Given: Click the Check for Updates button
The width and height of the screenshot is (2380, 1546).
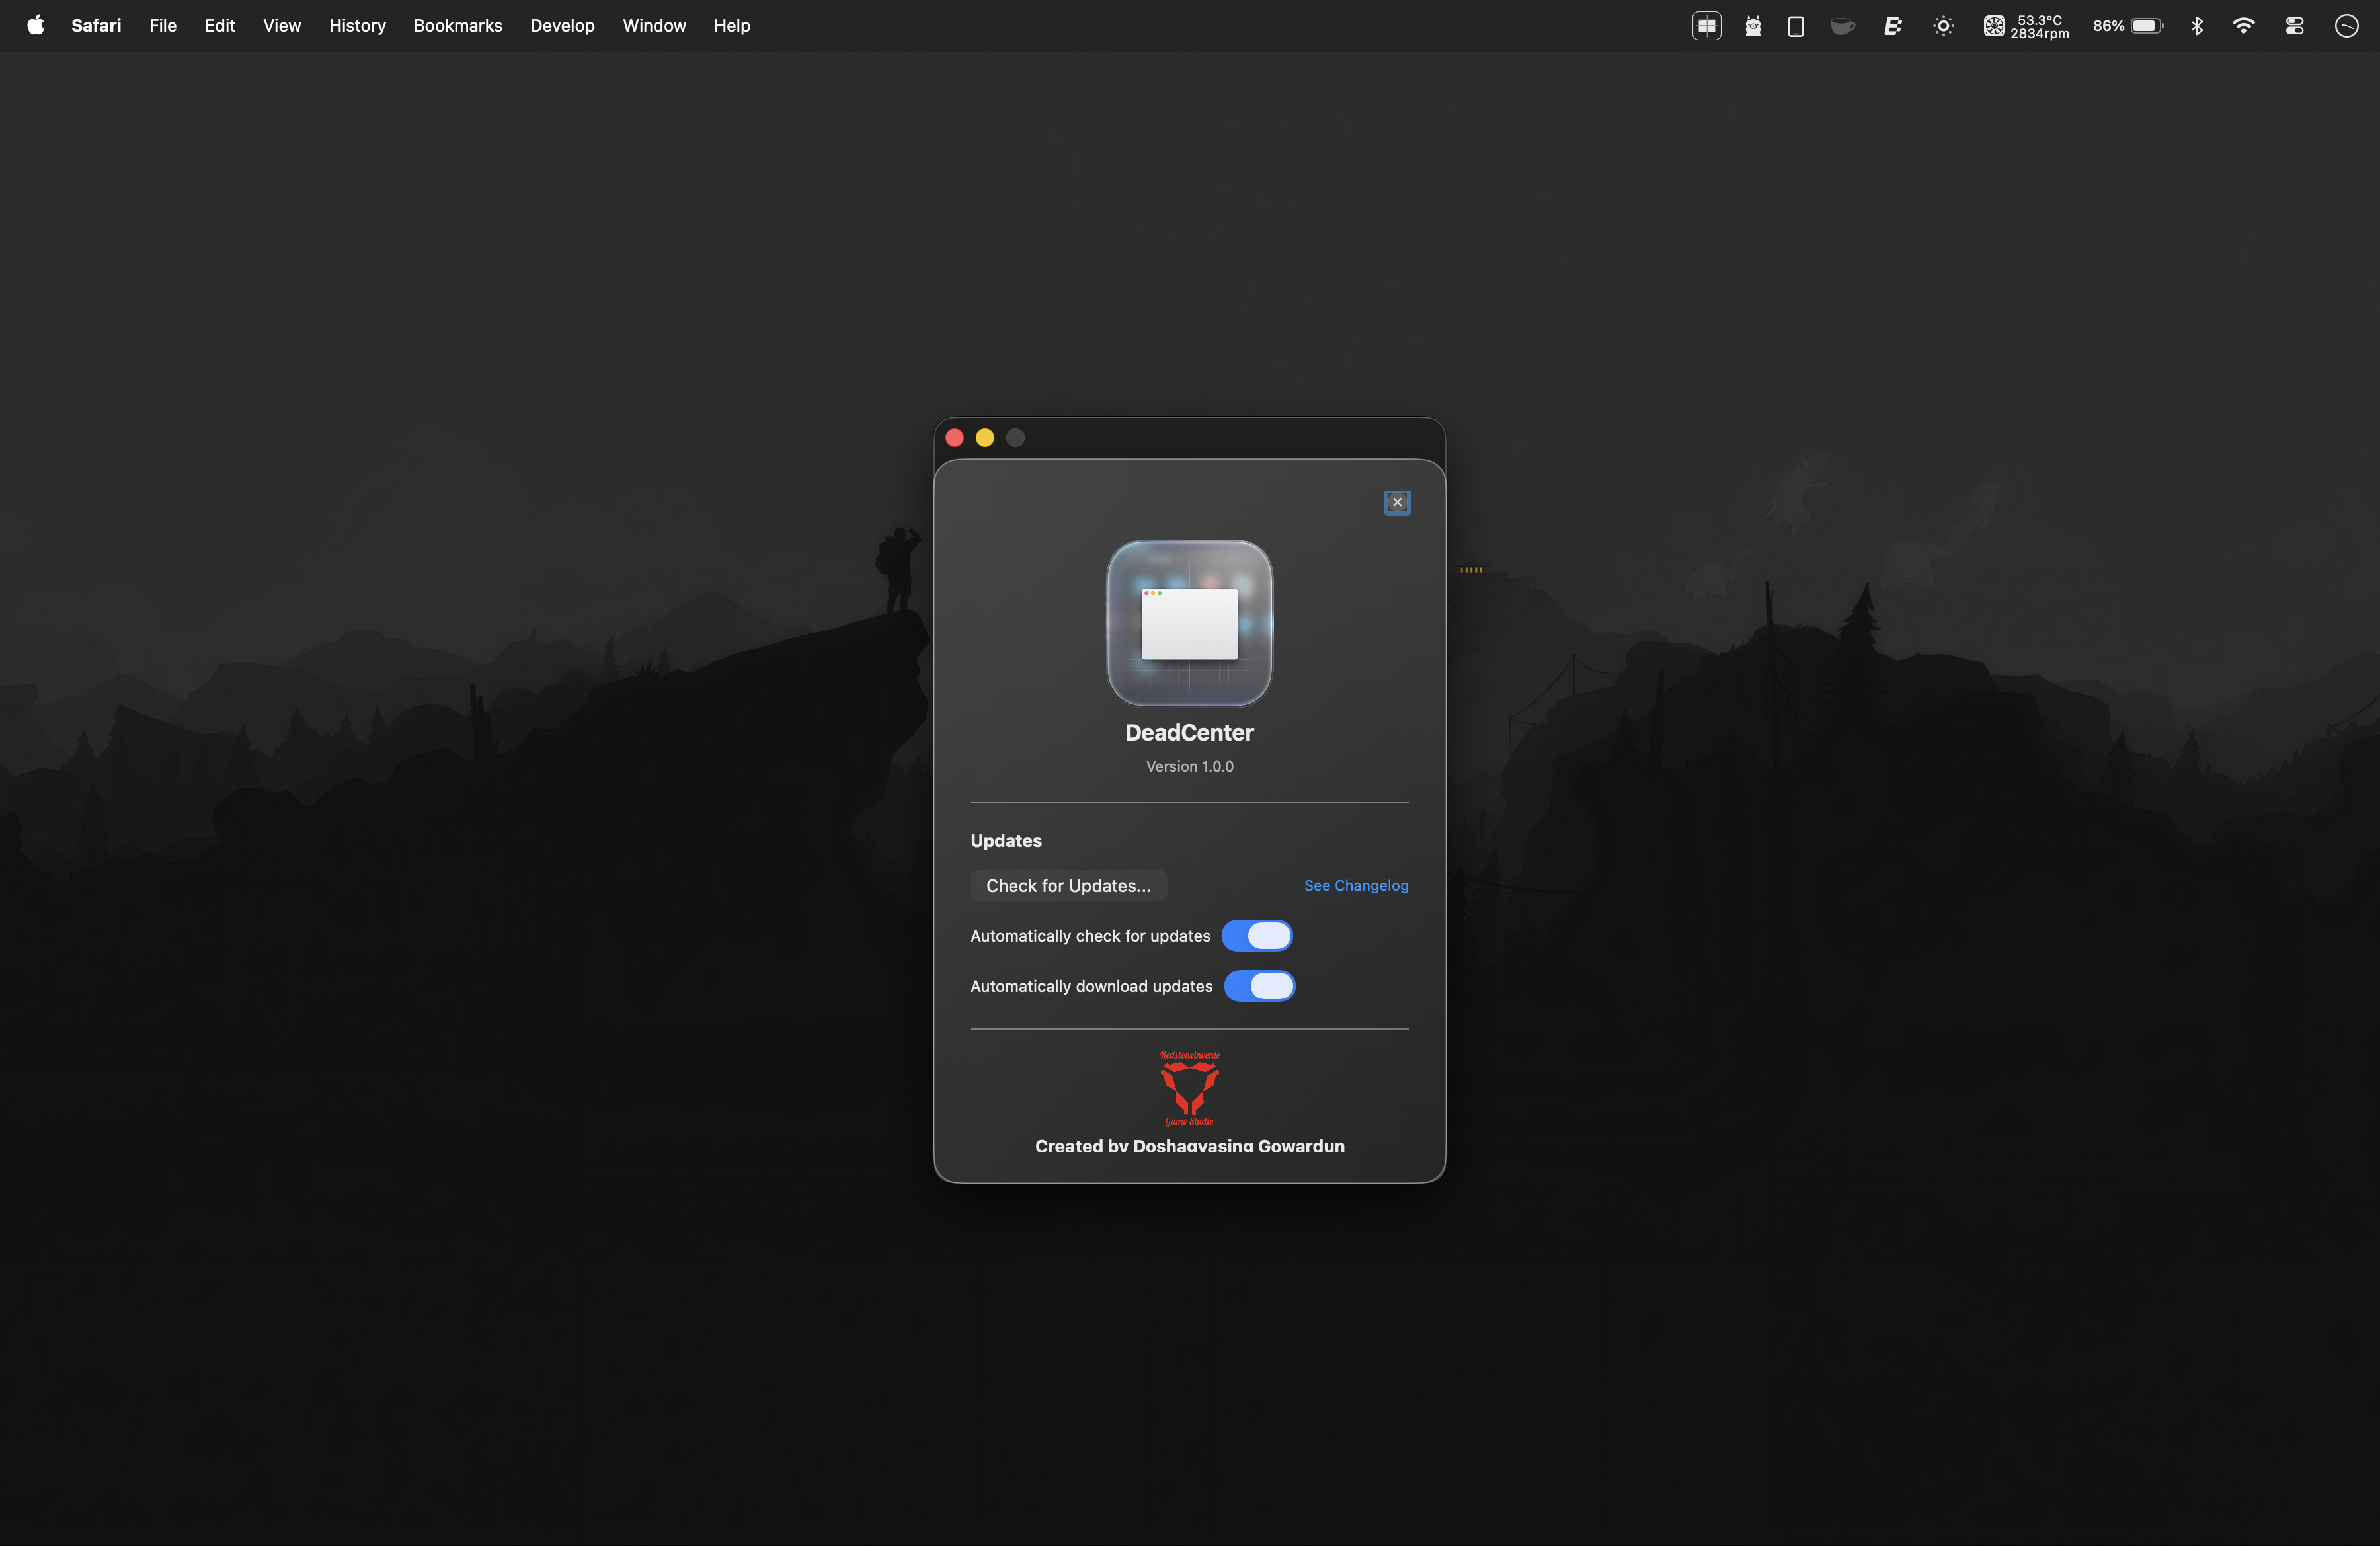Looking at the screenshot, I should click(1068, 885).
